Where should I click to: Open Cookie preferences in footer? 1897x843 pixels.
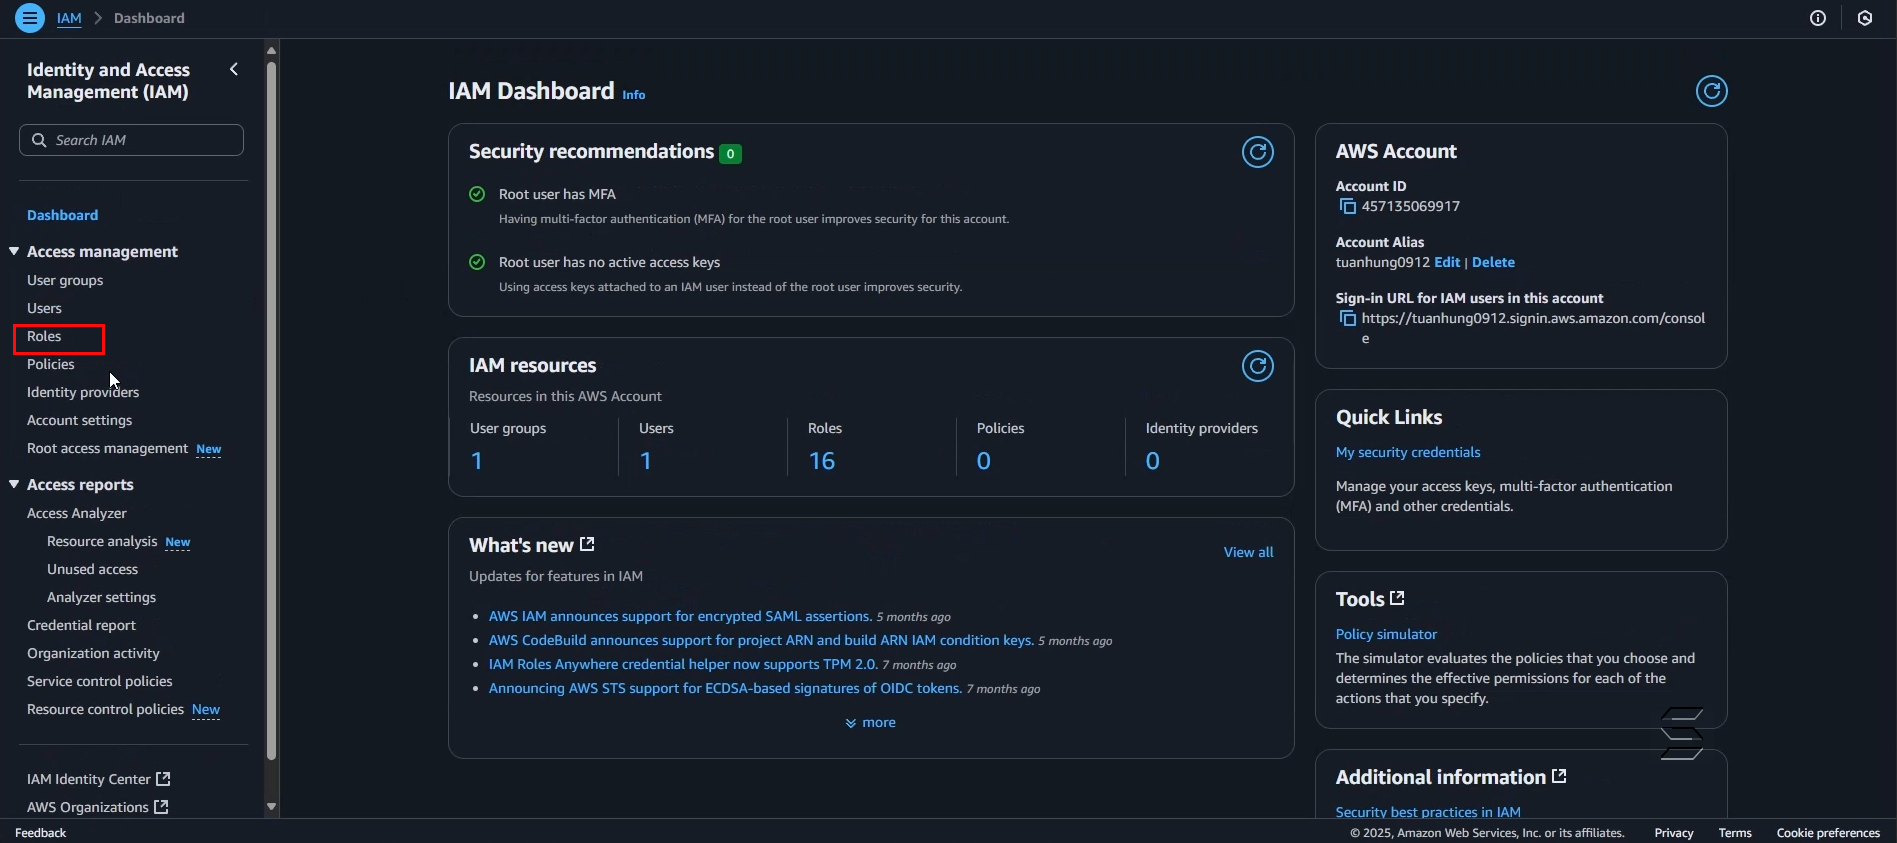pyautogui.click(x=1828, y=832)
